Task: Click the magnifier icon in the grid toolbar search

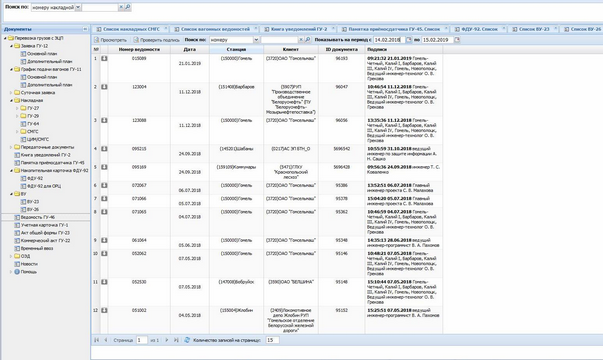Action: coord(308,40)
